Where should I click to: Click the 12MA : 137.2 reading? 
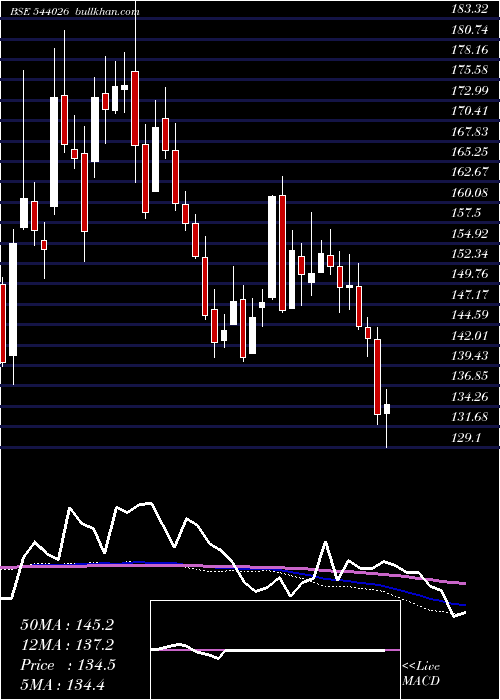tap(67, 645)
